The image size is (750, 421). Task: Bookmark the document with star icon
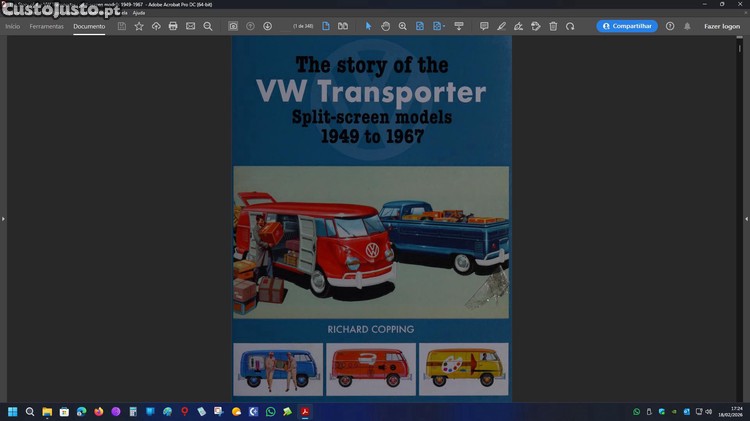139,26
